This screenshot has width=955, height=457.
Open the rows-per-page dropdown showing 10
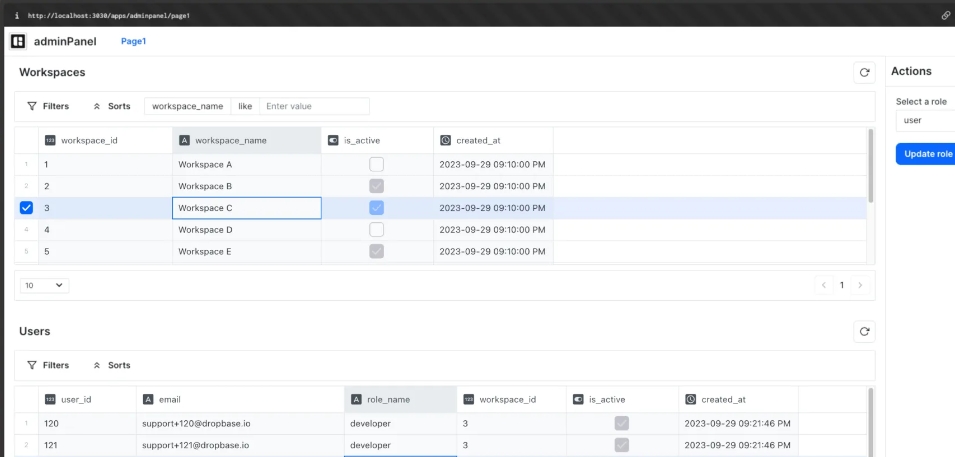[44, 285]
